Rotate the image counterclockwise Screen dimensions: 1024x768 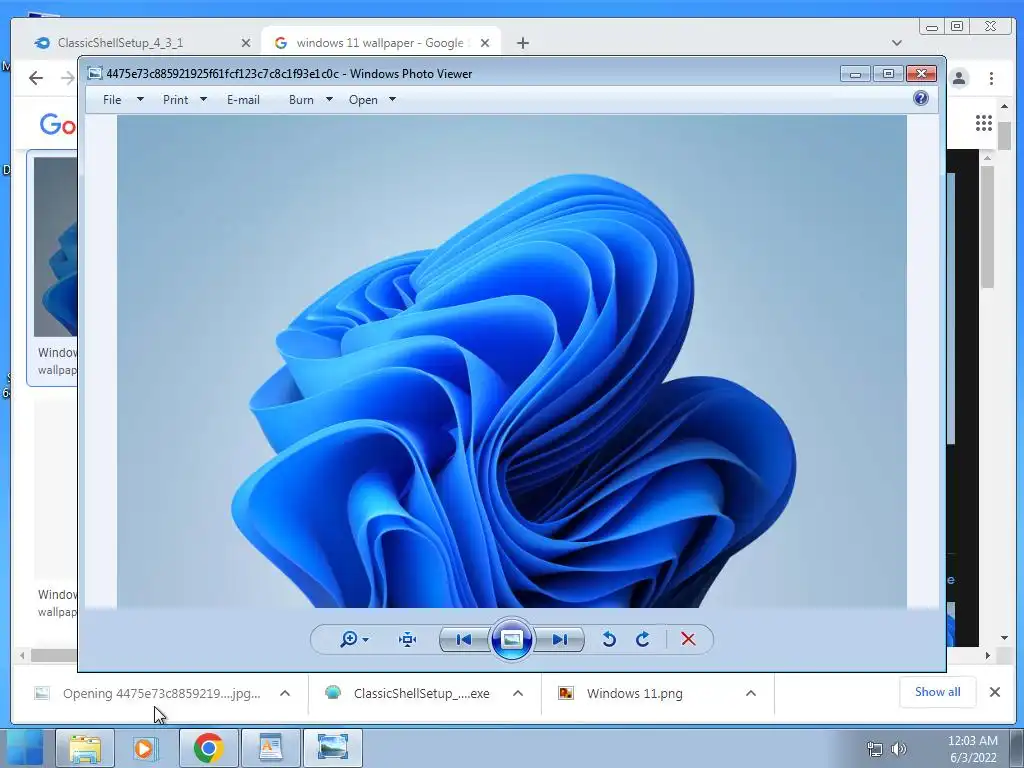pos(609,639)
